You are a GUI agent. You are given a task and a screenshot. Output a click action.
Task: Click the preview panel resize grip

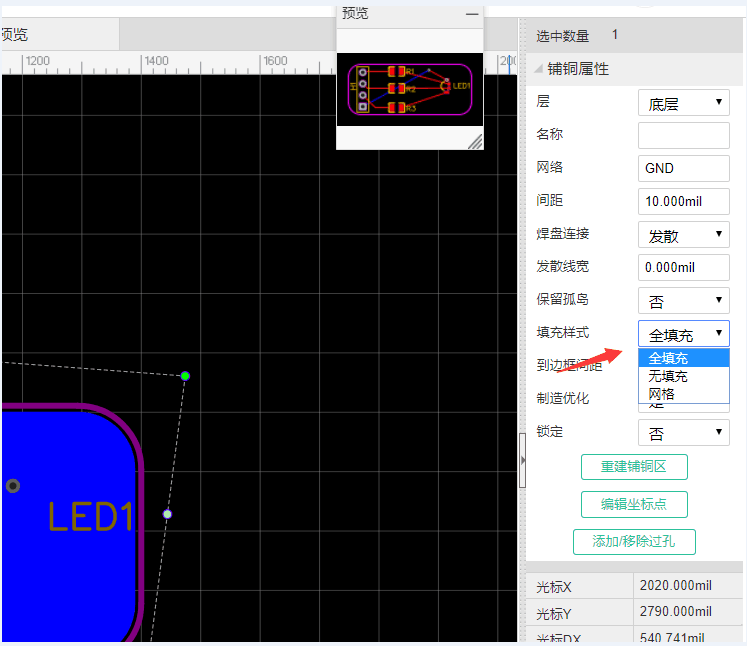[x=474, y=141]
